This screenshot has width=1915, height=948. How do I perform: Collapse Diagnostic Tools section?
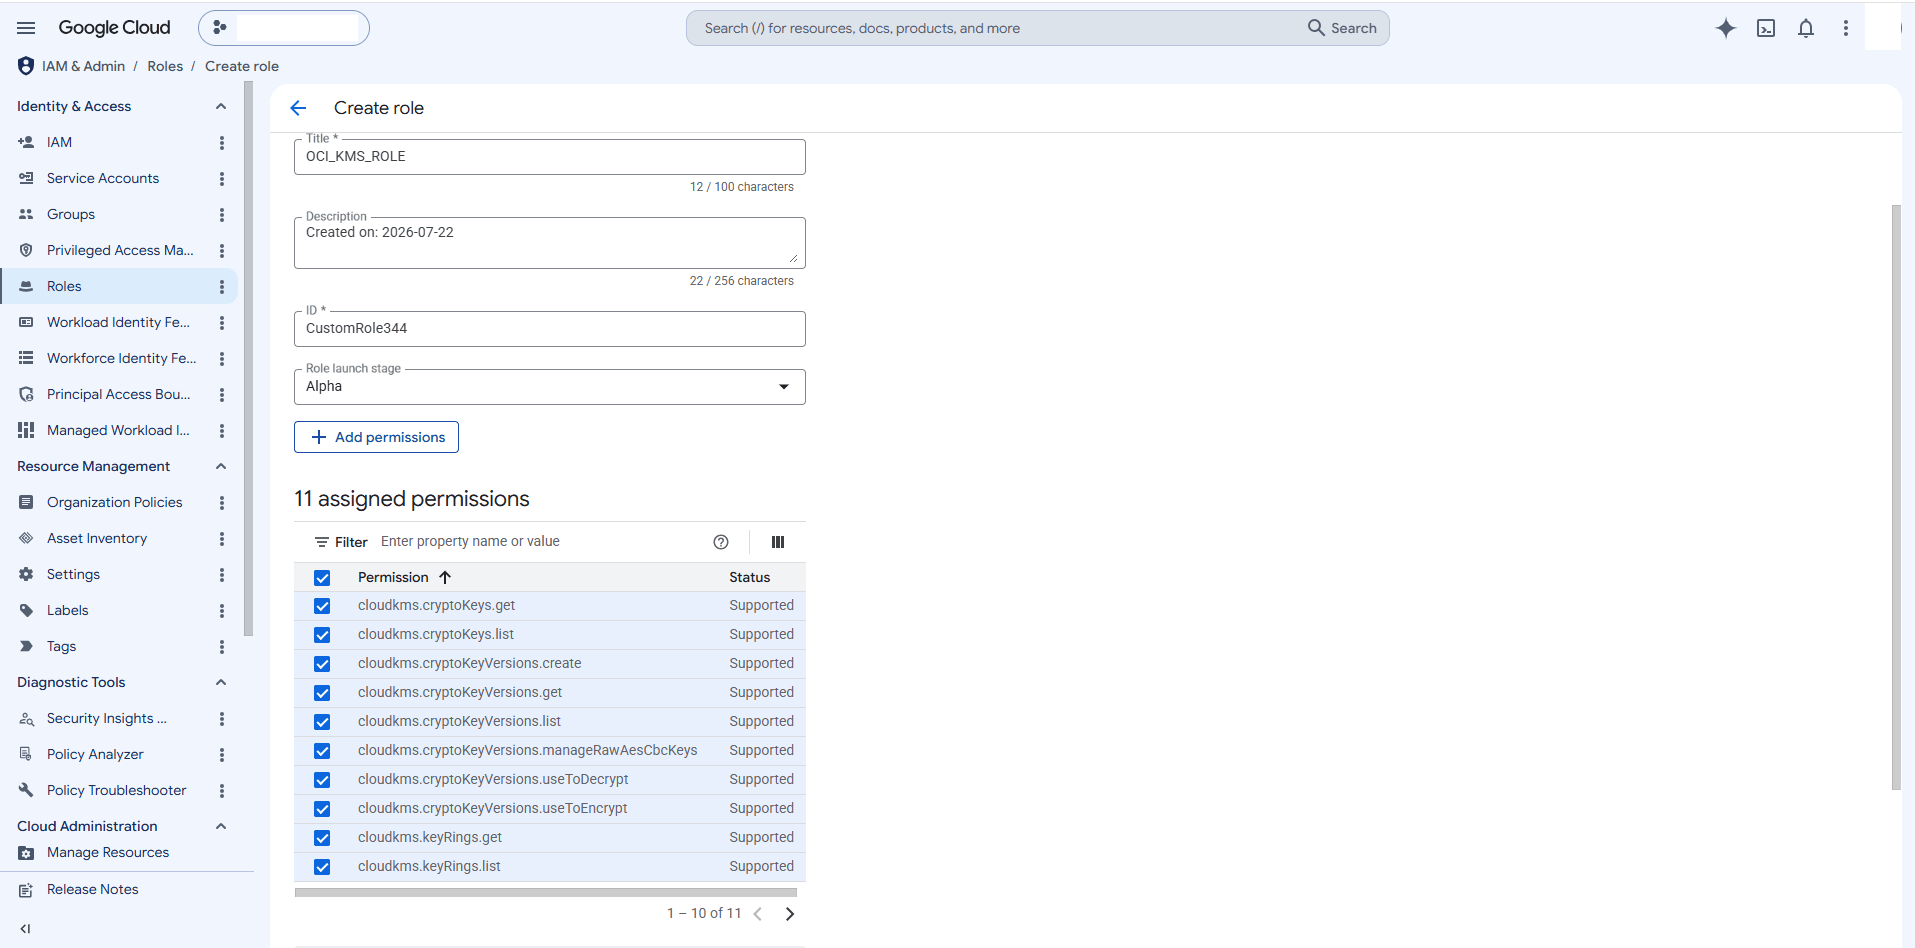221,682
